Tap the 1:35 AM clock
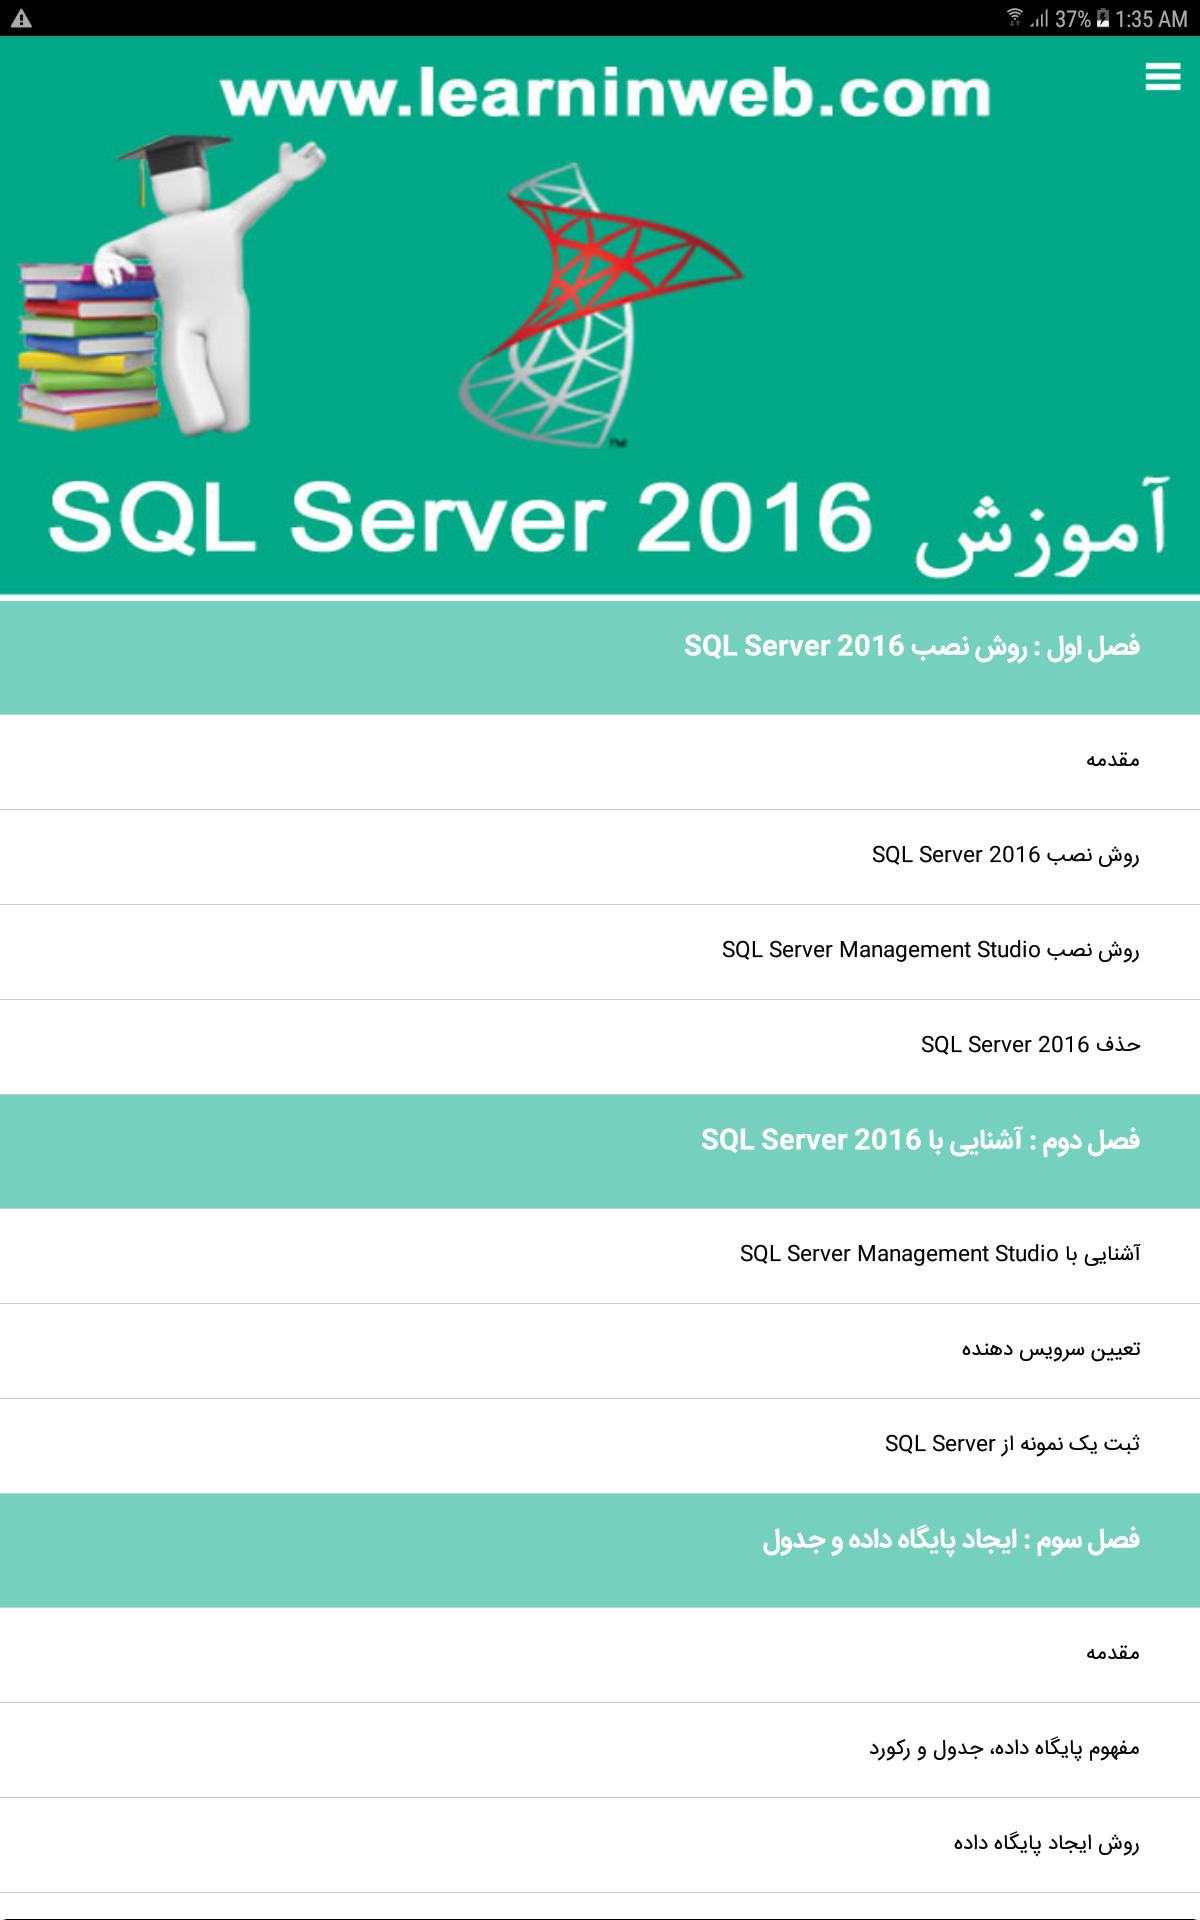This screenshot has height=1920, width=1200. coord(1151,19)
